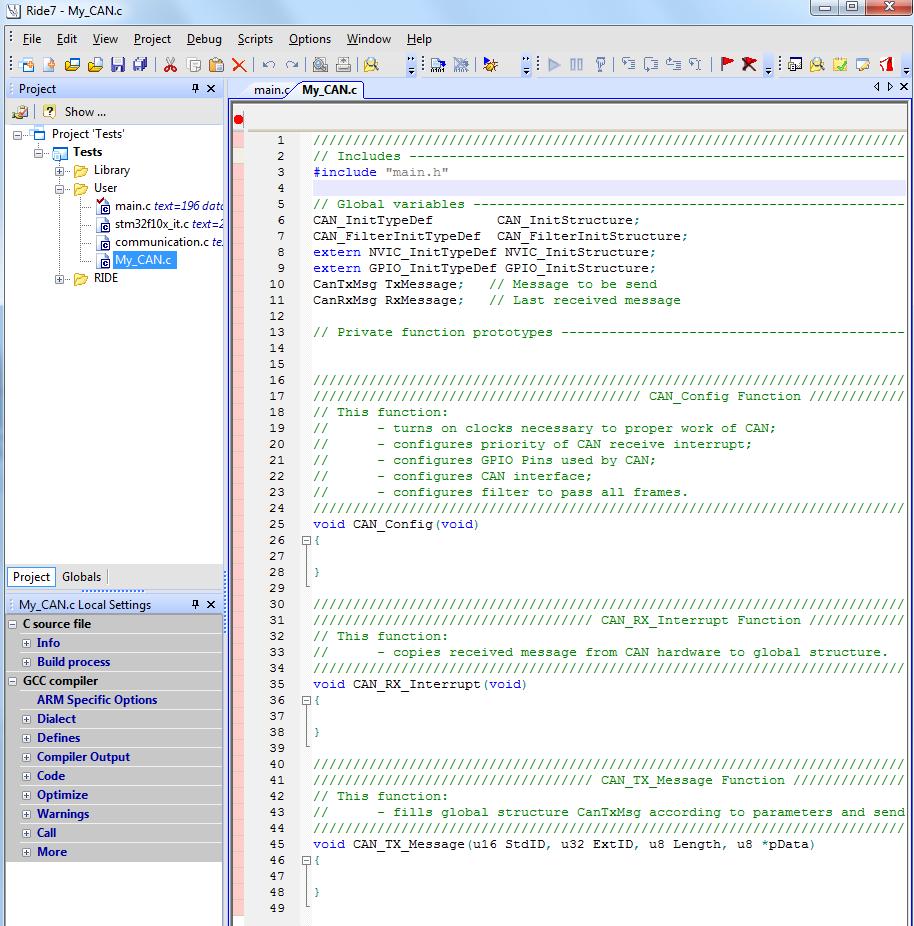Switch to the Globals tab
914x926 pixels.
pos(81,577)
